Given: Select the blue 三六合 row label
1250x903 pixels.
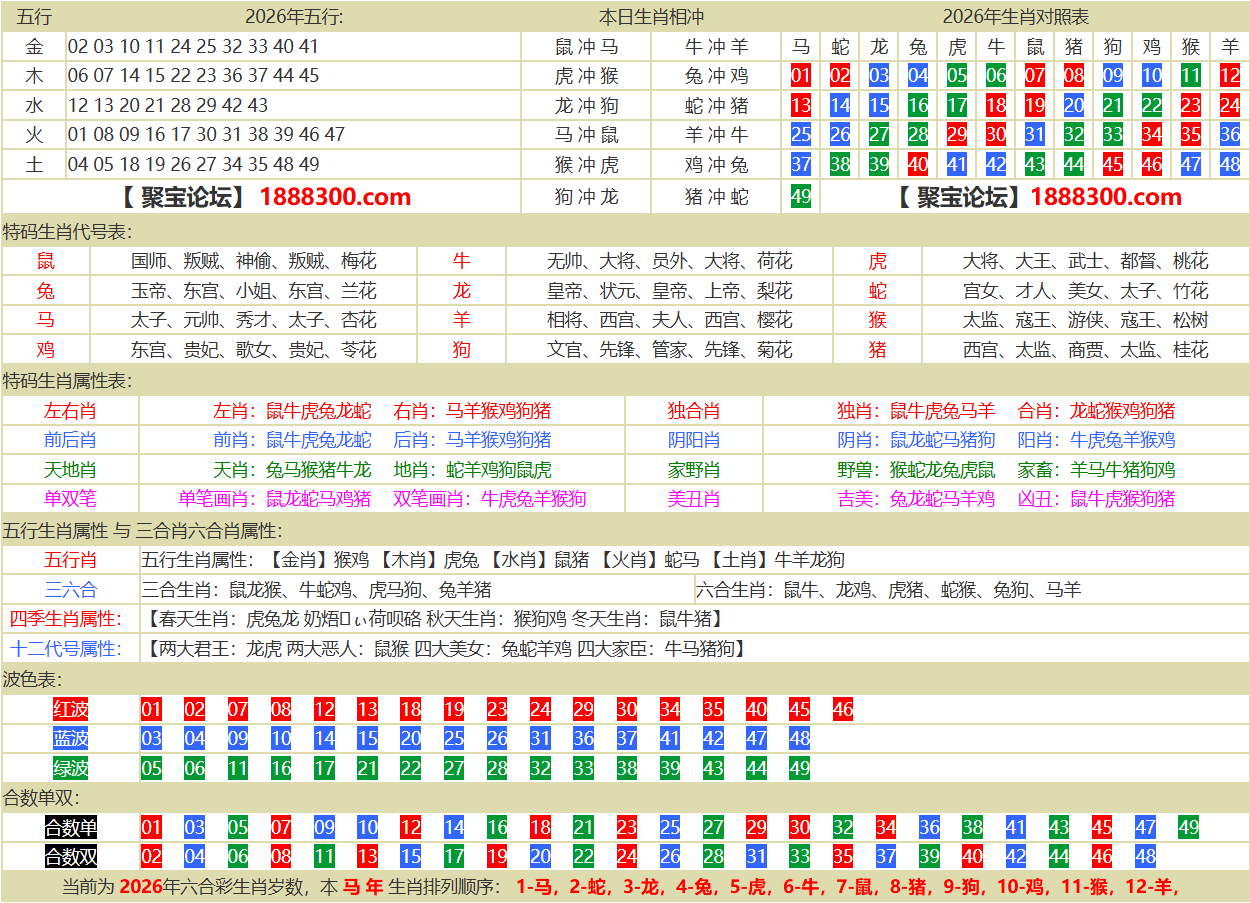Looking at the screenshot, I should pos(70,590).
